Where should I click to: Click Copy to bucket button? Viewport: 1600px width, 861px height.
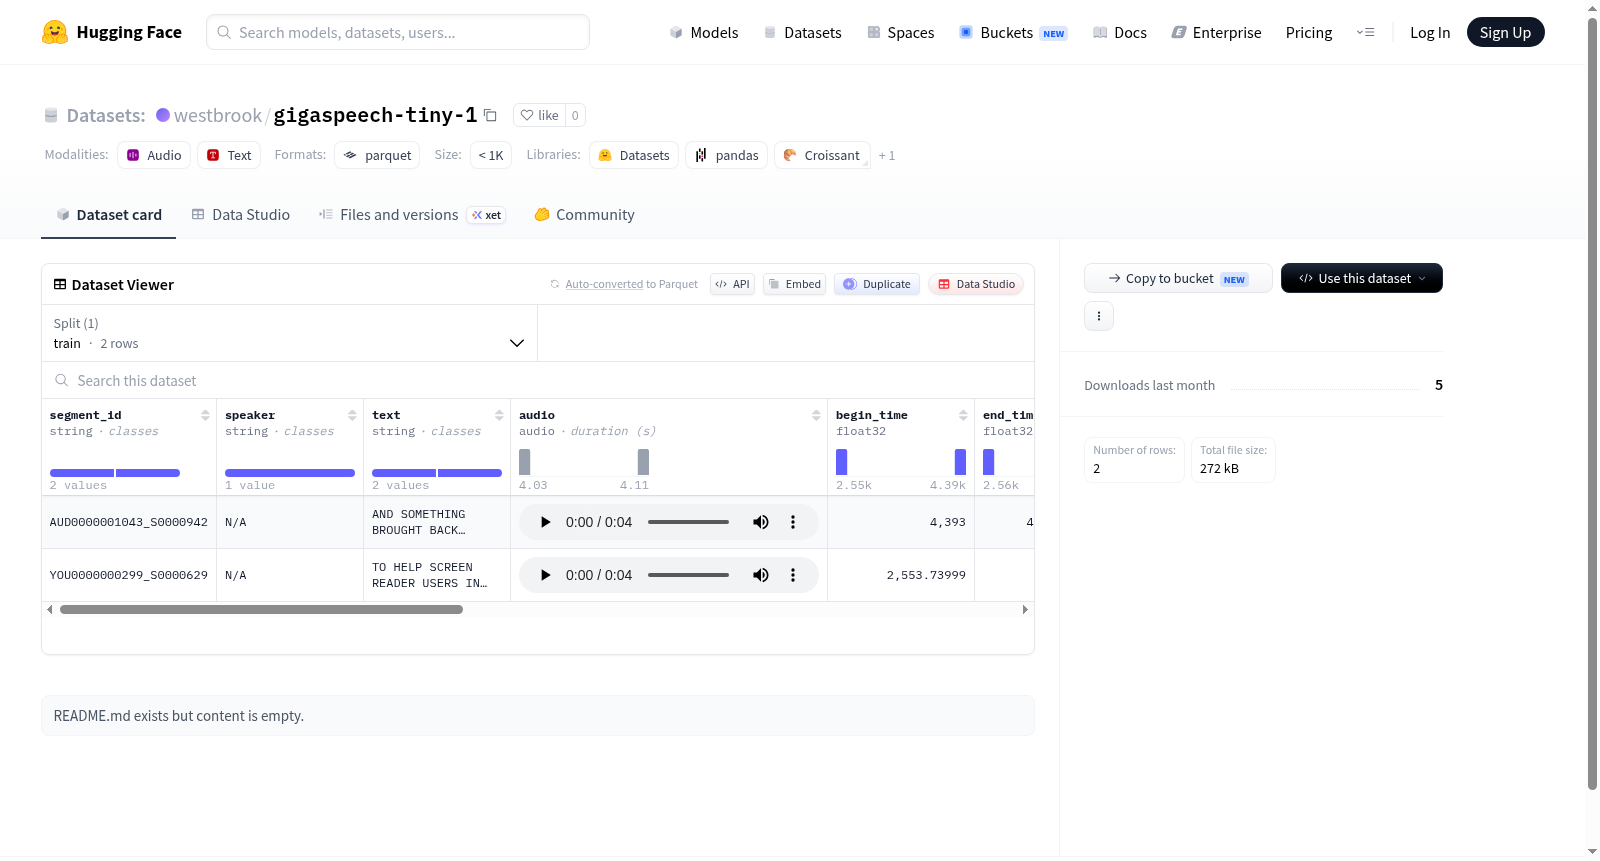(1178, 278)
